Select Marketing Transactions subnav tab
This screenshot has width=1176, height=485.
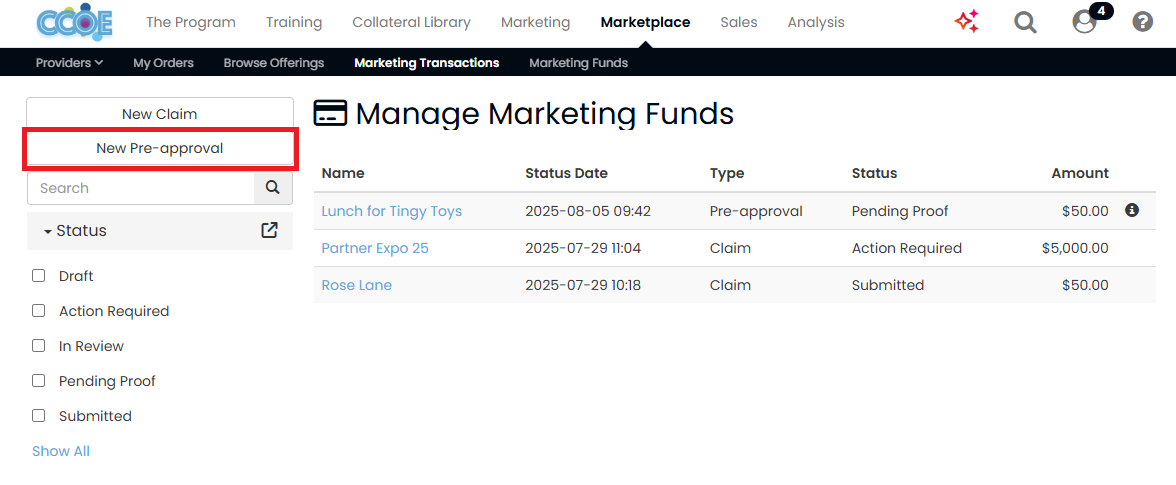pyautogui.click(x=427, y=63)
